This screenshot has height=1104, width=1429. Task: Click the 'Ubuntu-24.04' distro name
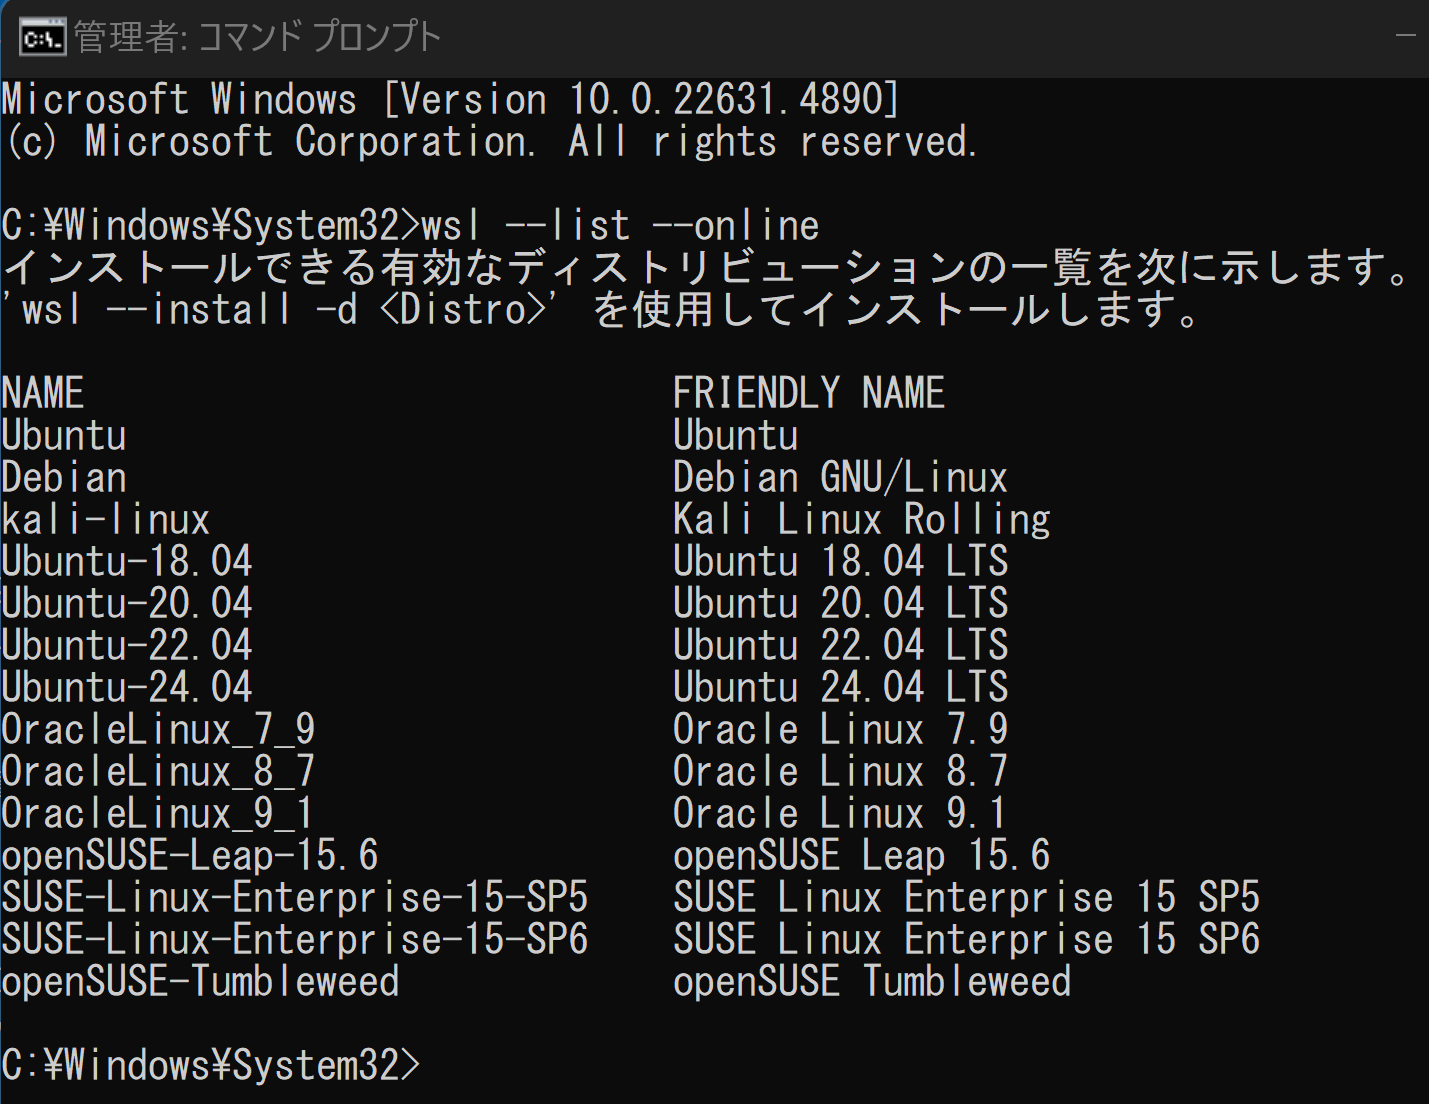click(127, 687)
